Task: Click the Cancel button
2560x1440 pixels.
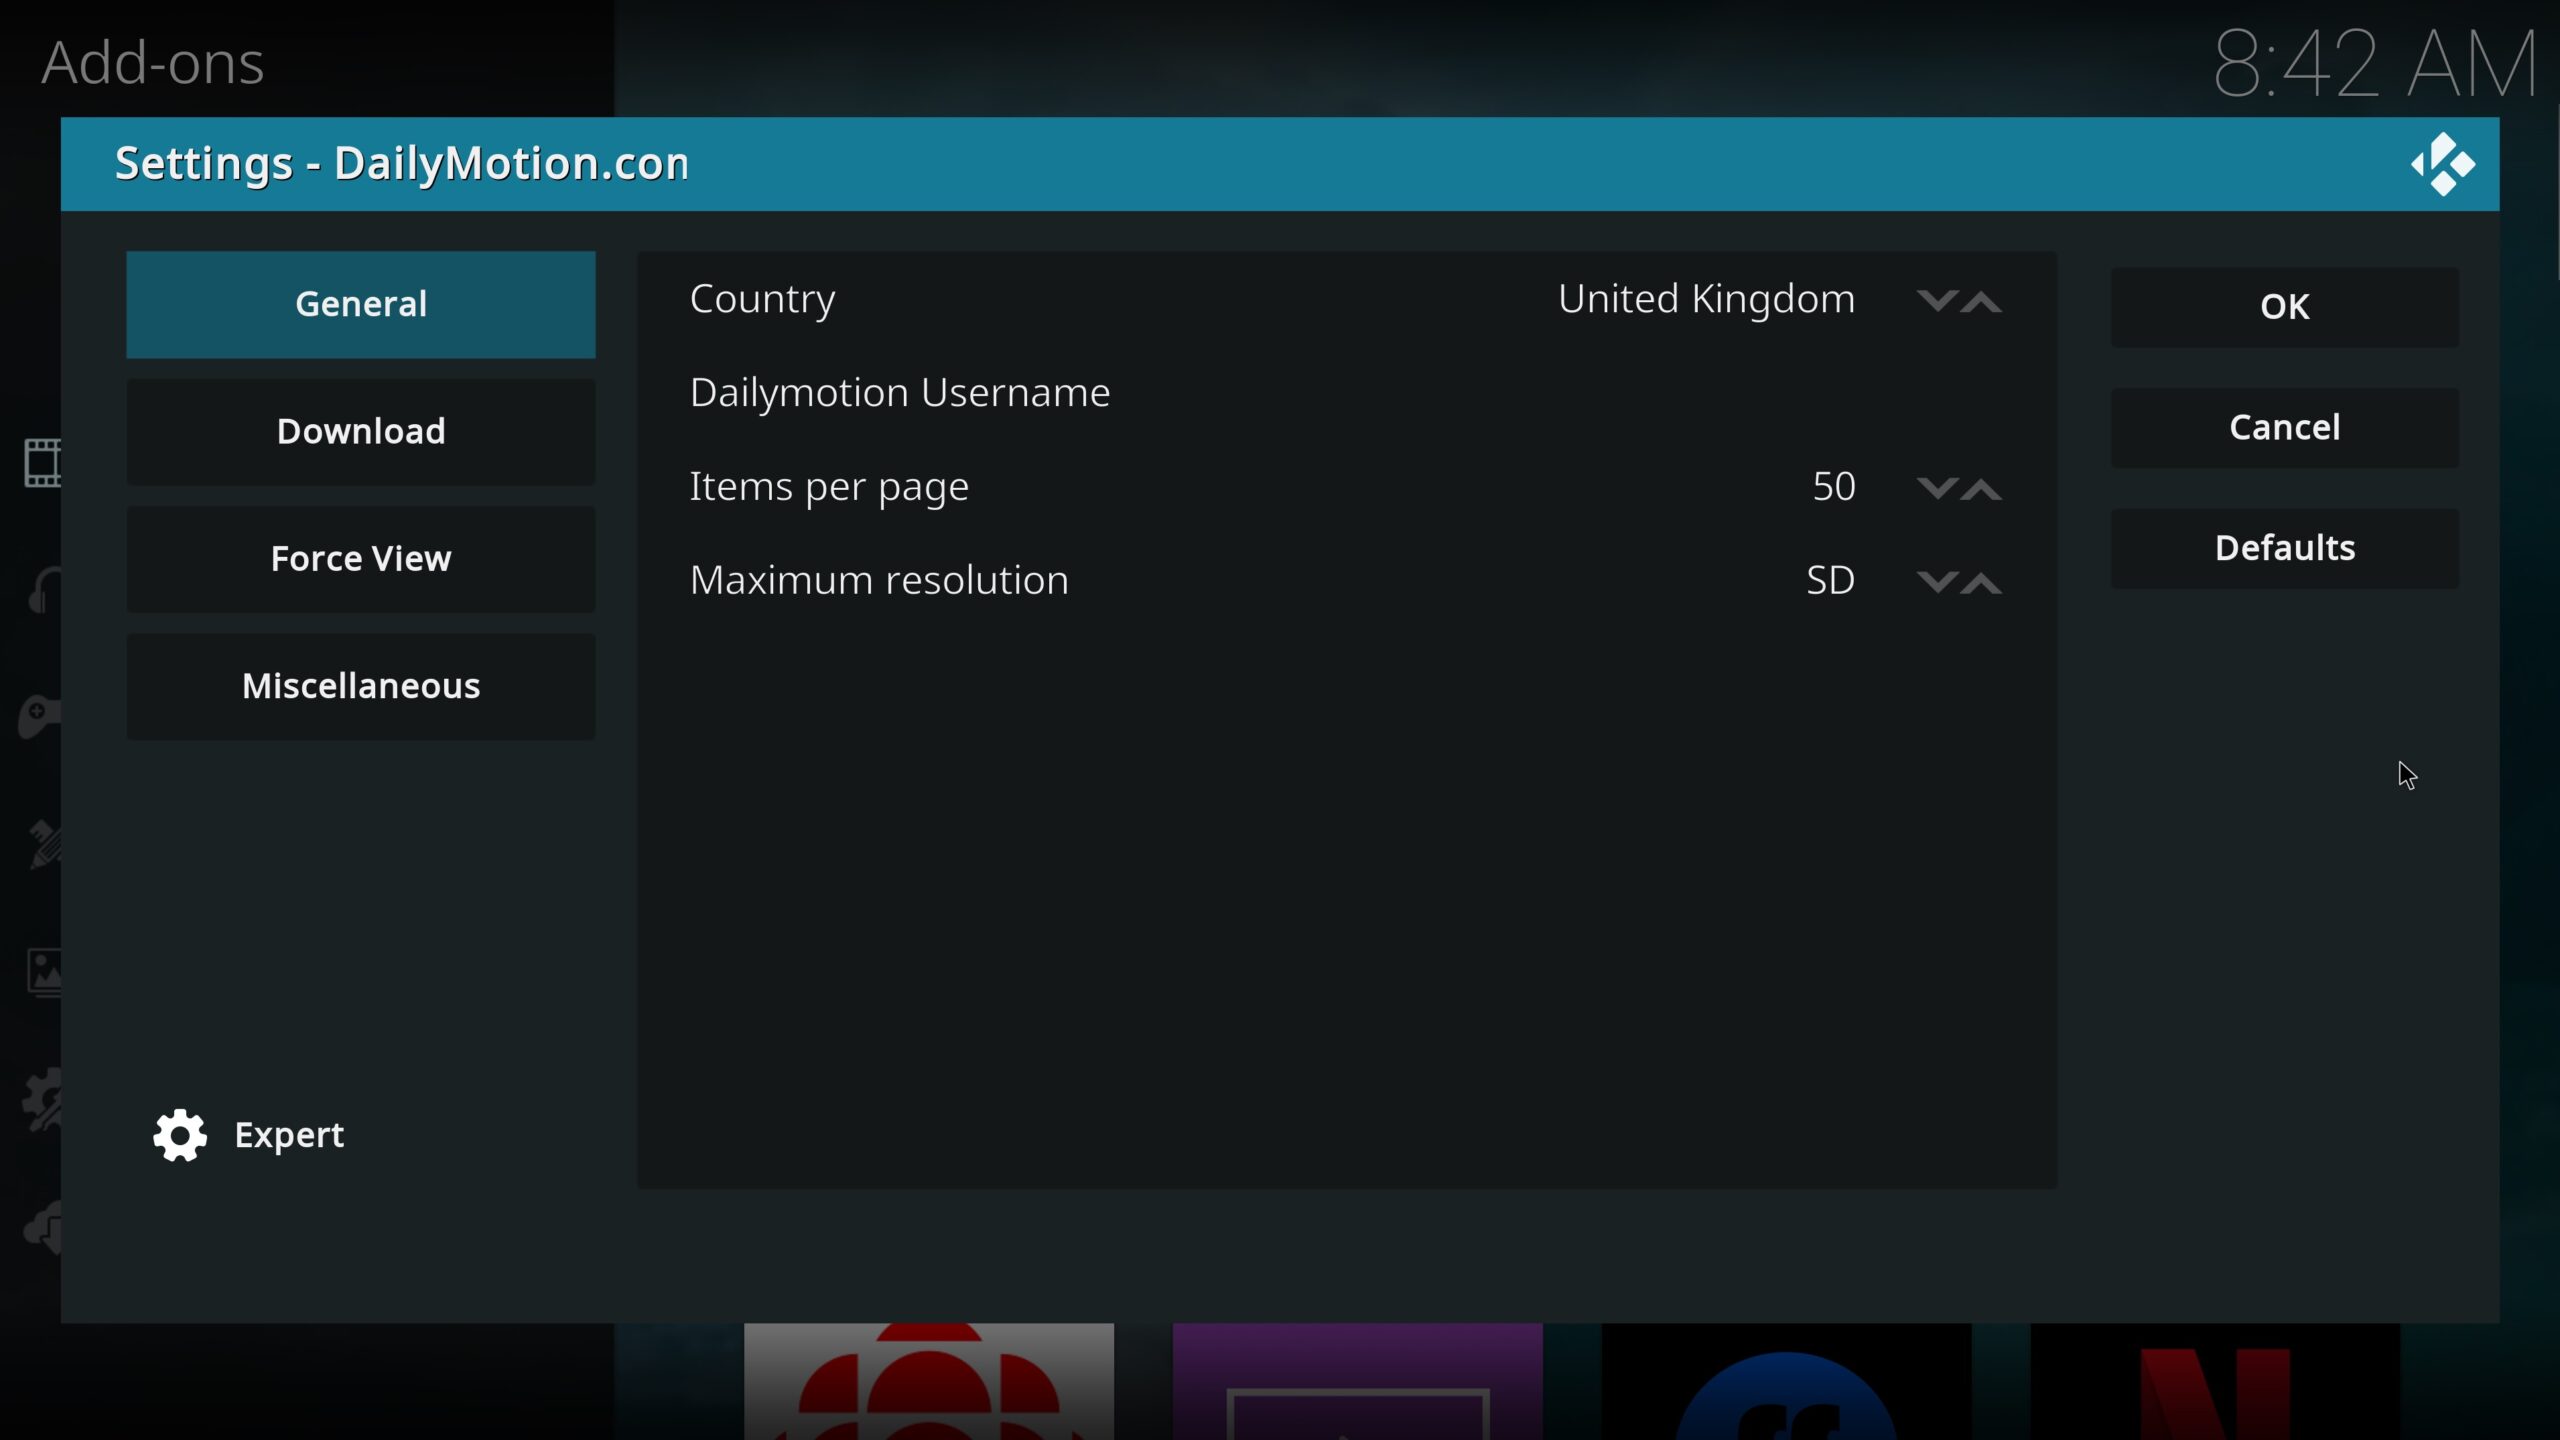Action: (2284, 427)
